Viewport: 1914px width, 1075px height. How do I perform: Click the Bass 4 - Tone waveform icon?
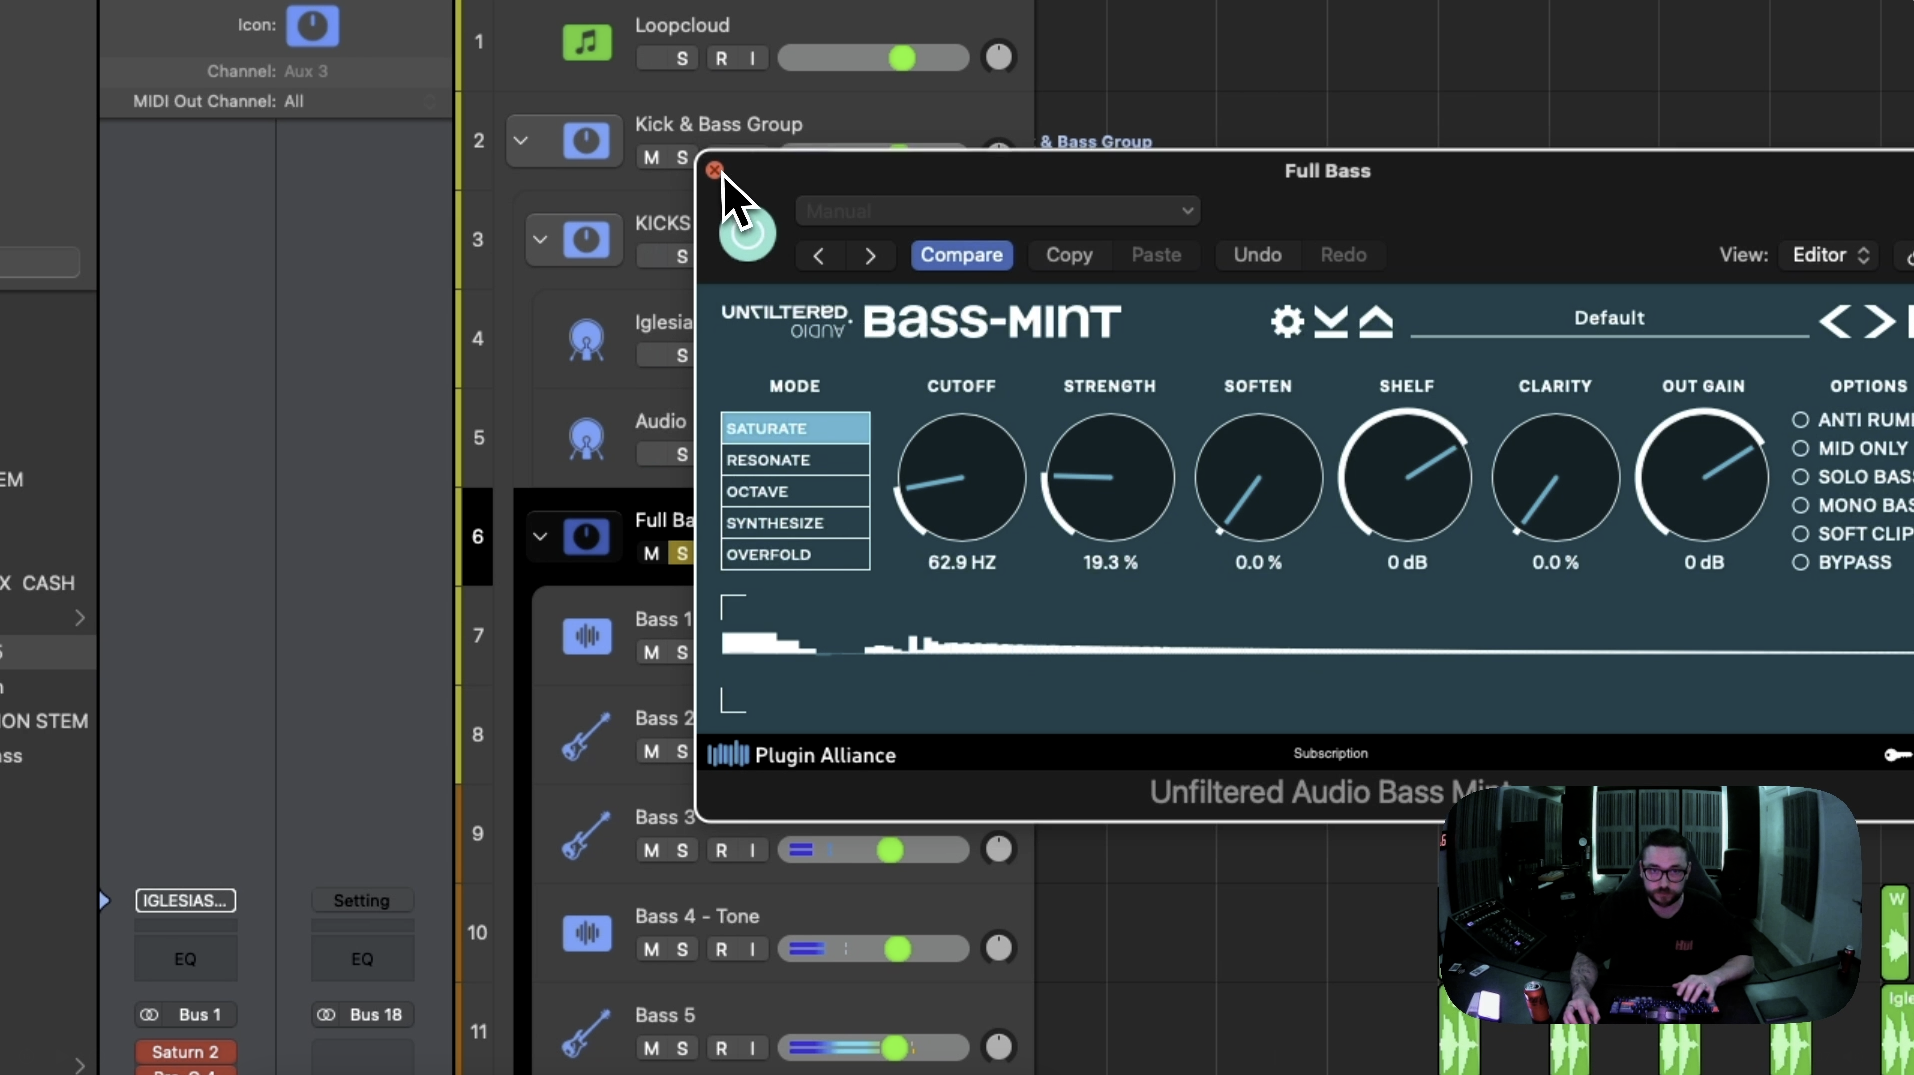pyautogui.click(x=586, y=933)
